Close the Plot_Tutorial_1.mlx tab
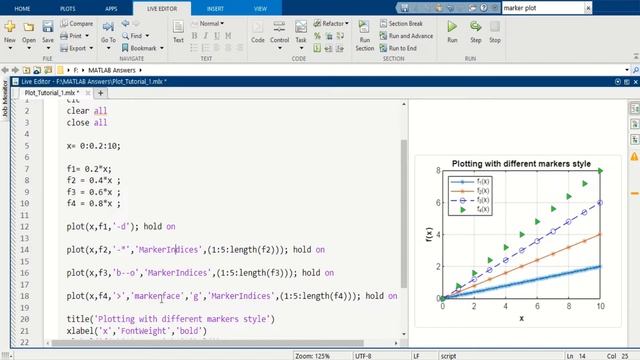 pos(87,93)
